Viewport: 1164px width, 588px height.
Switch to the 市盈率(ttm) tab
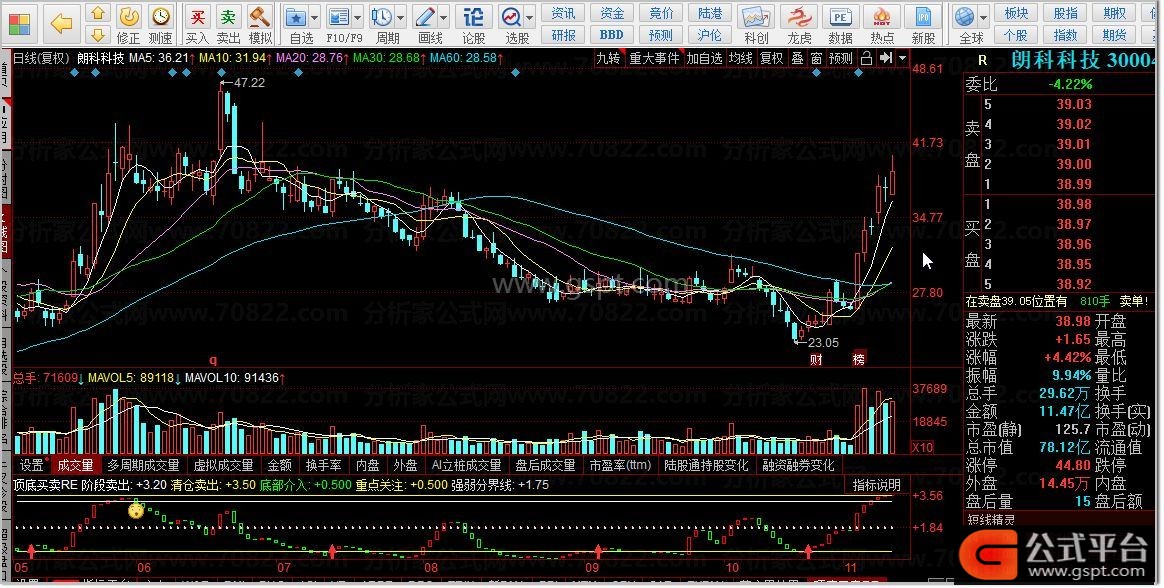(620, 466)
